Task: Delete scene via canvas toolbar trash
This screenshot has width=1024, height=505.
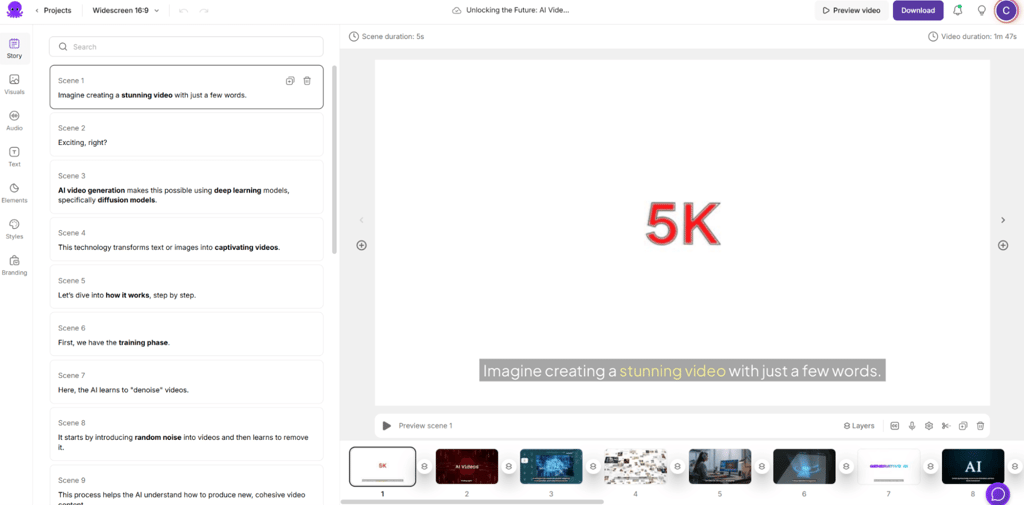Action: tap(980, 425)
